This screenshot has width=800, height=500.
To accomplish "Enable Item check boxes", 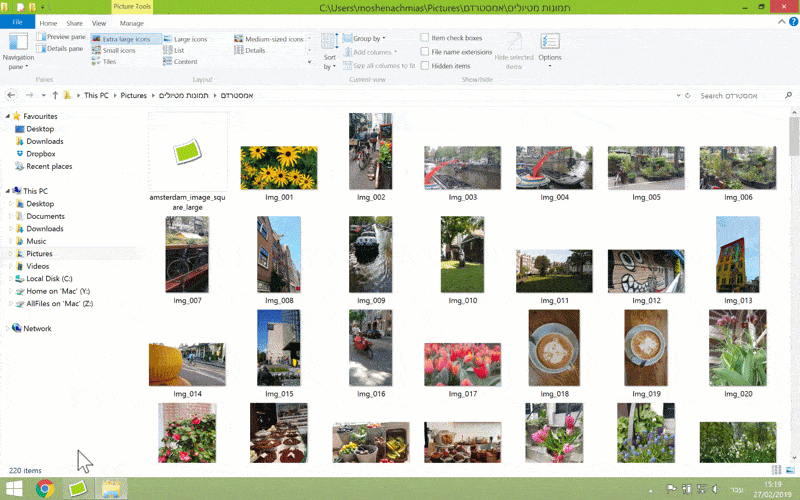I will (425, 38).
